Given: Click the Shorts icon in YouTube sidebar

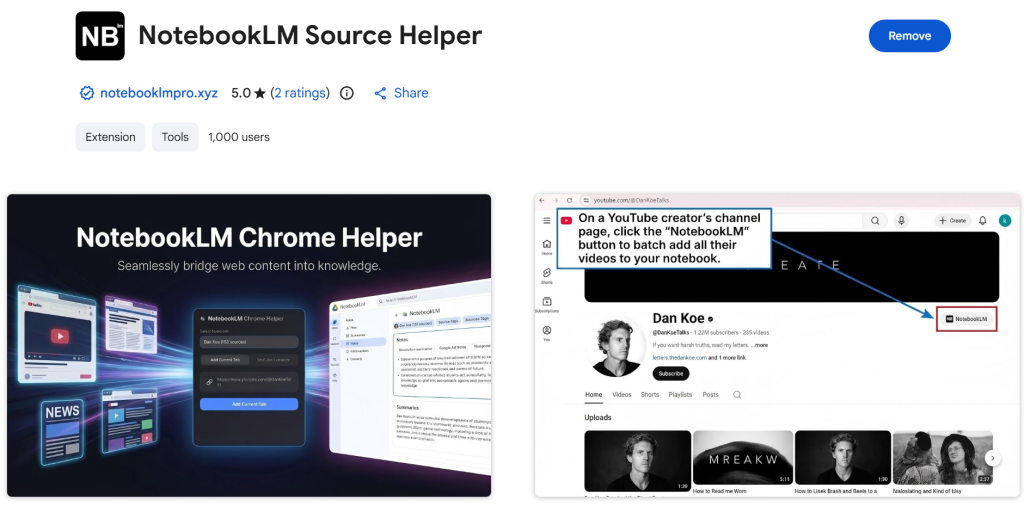Looking at the screenshot, I should point(547,274).
